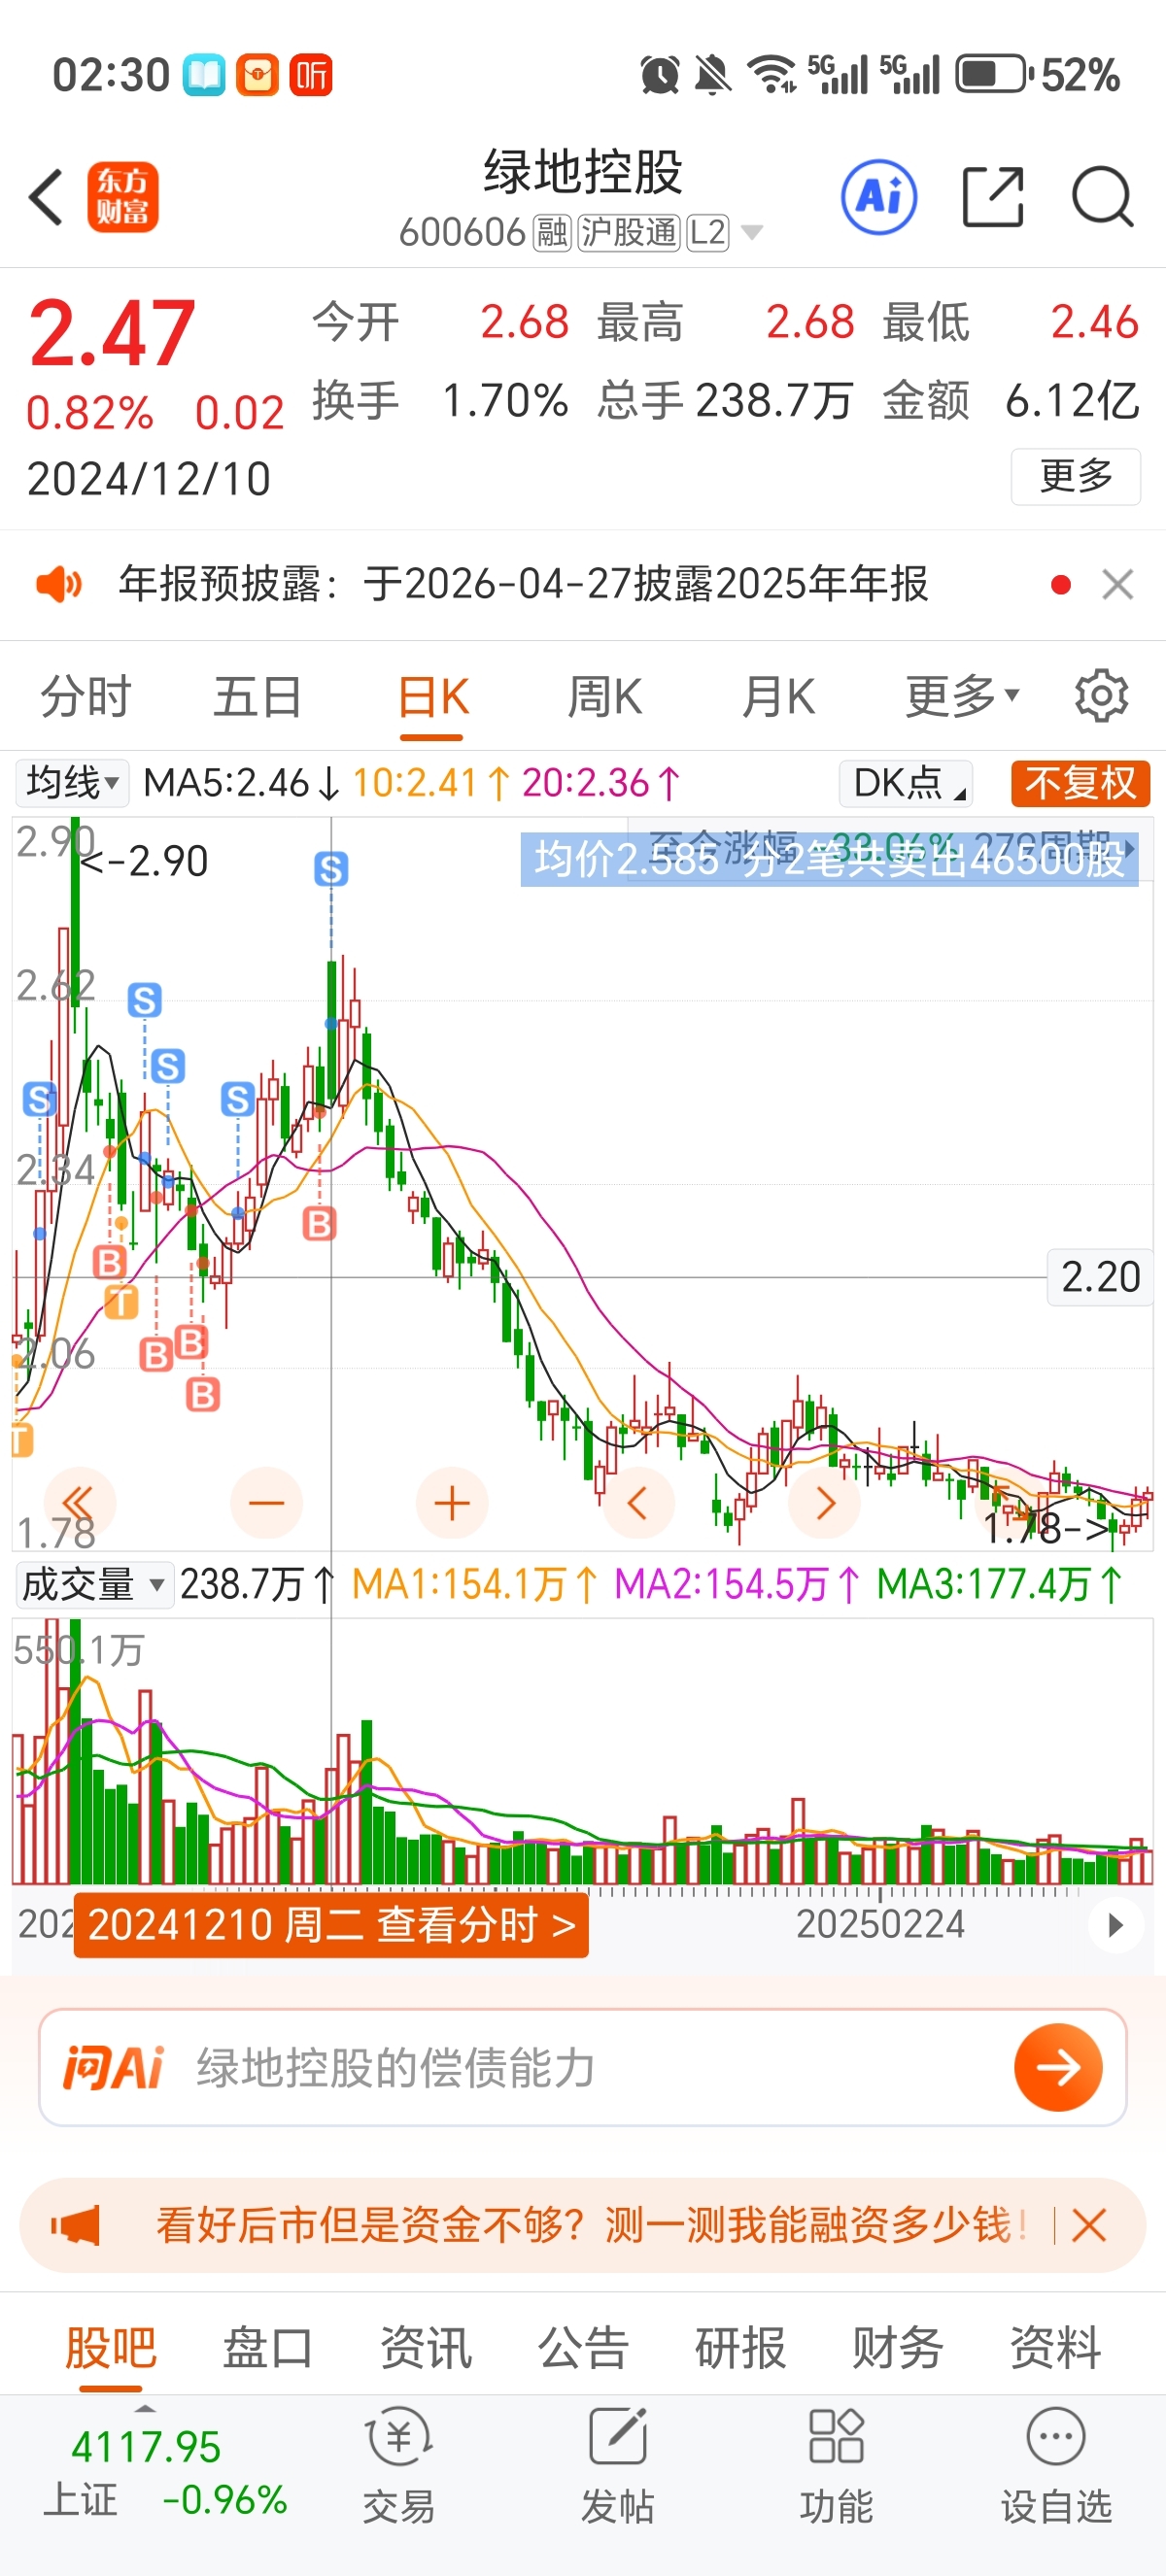Toggle the DK点 markers
This screenshot has width=1166, height=2576.
(905, 783)
